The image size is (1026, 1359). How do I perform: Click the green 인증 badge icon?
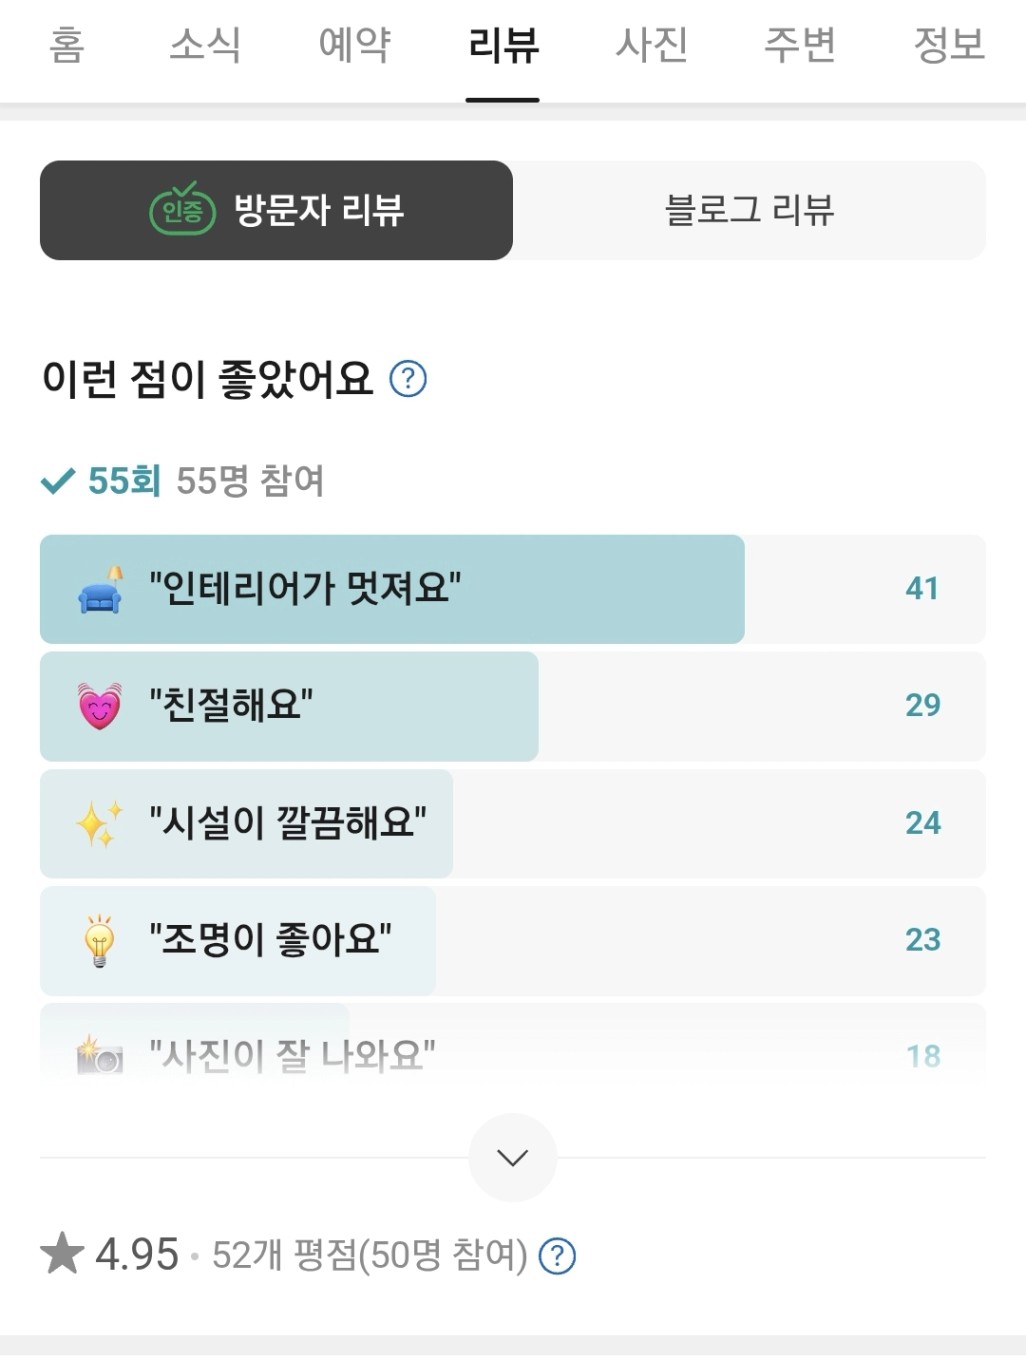pyautogui.click(x=182, y=209)
